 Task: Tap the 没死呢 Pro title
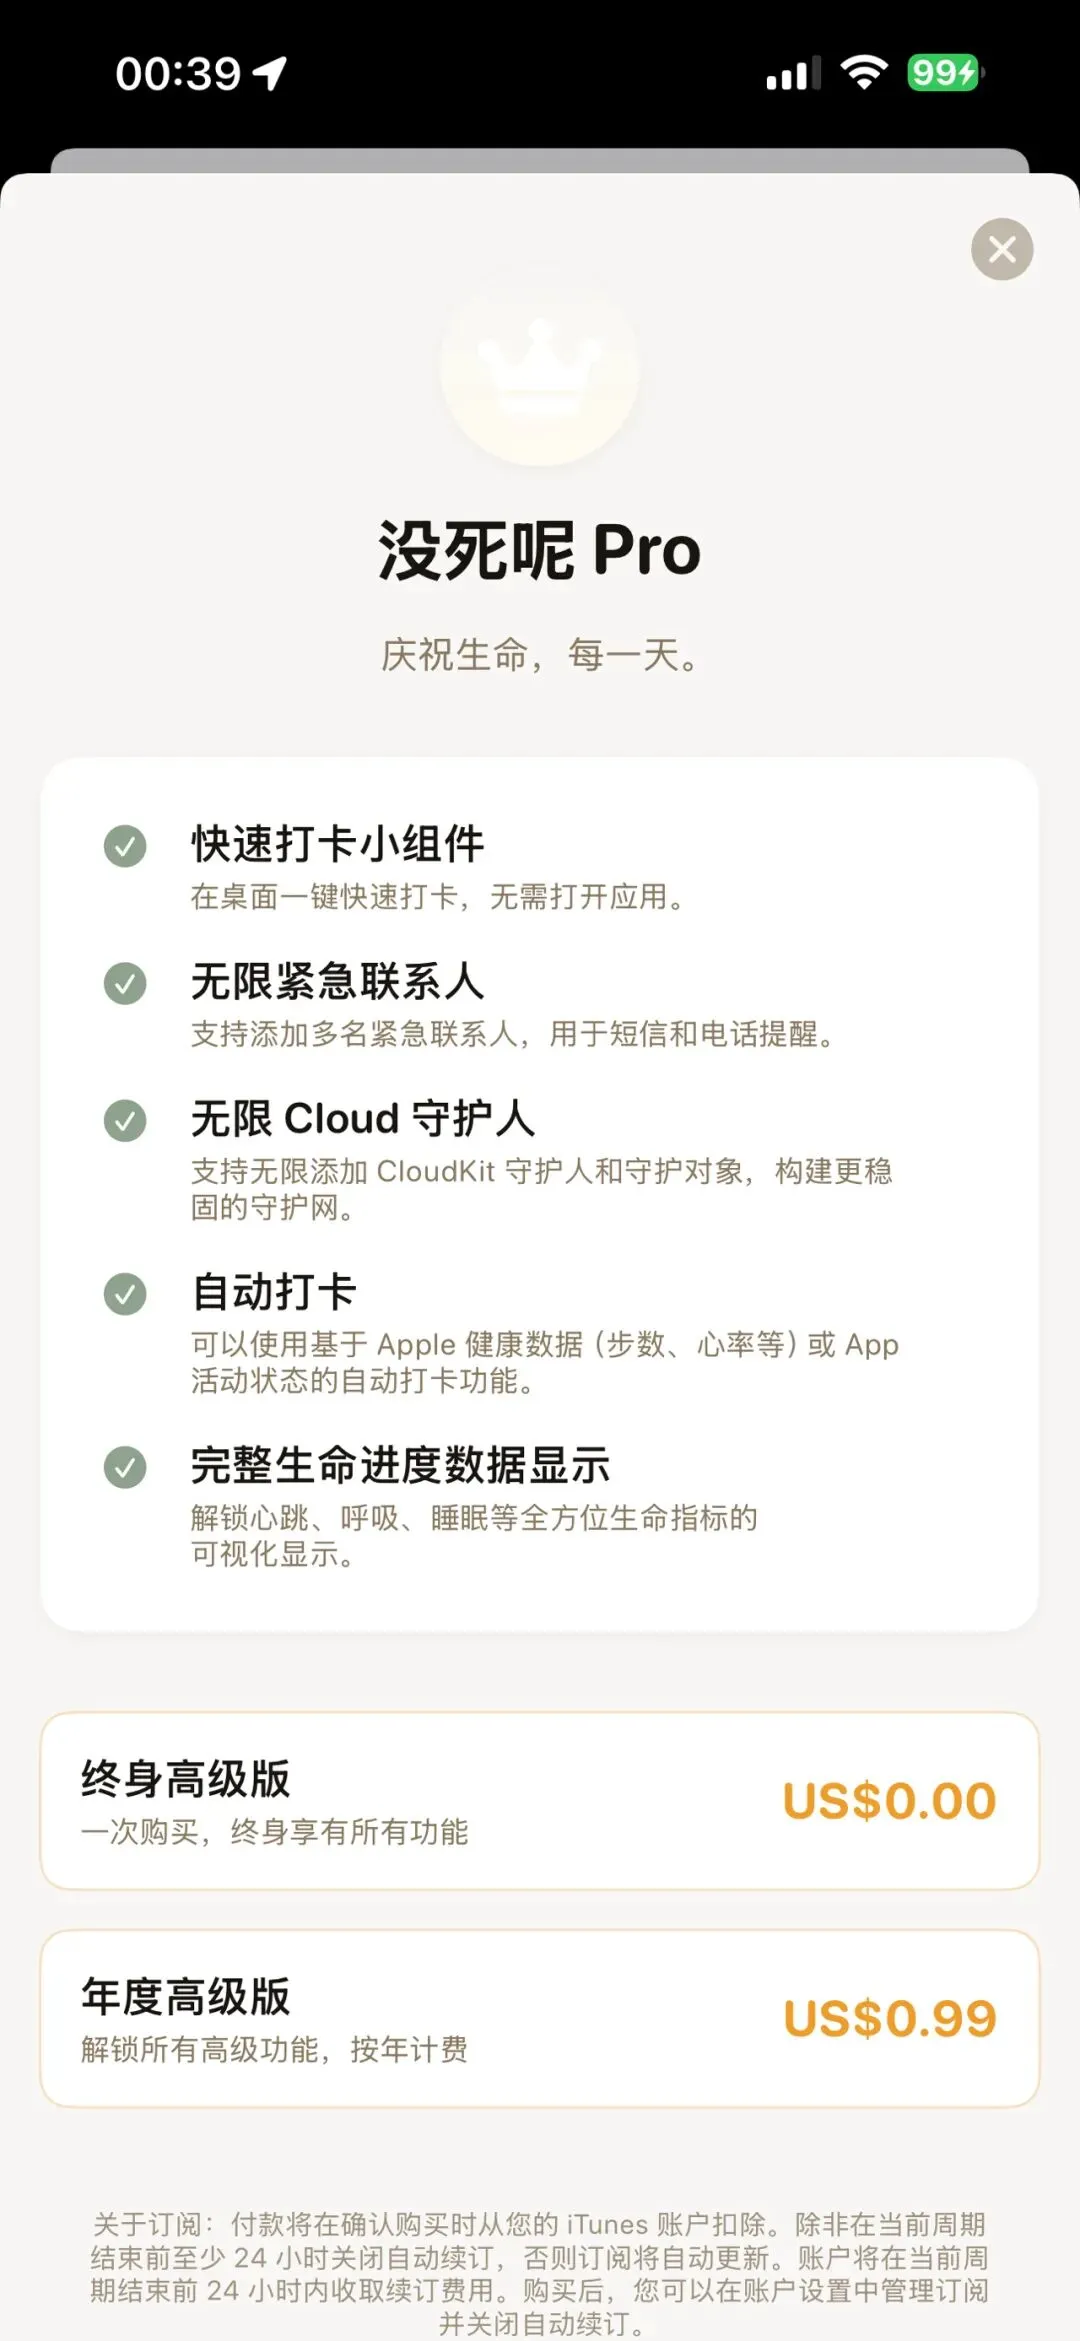(x=540, y=550)
